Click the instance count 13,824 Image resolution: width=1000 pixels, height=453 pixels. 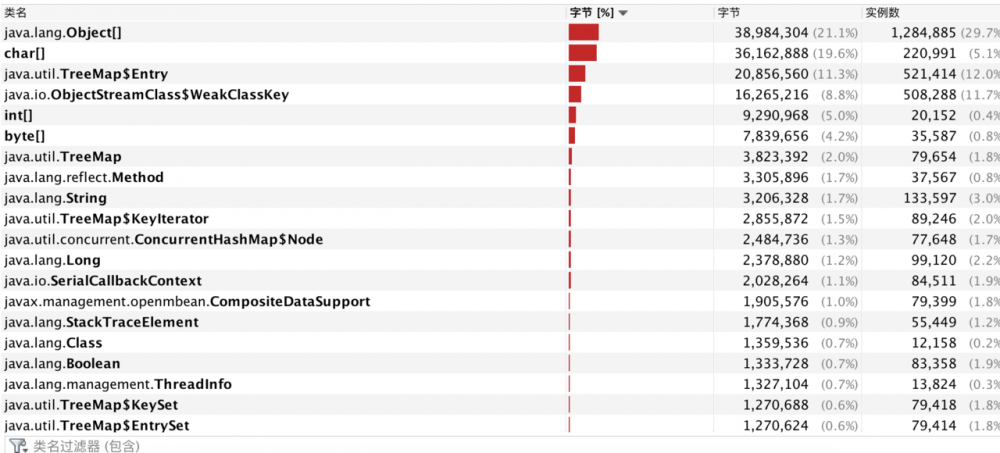click(x=934, y=385)
